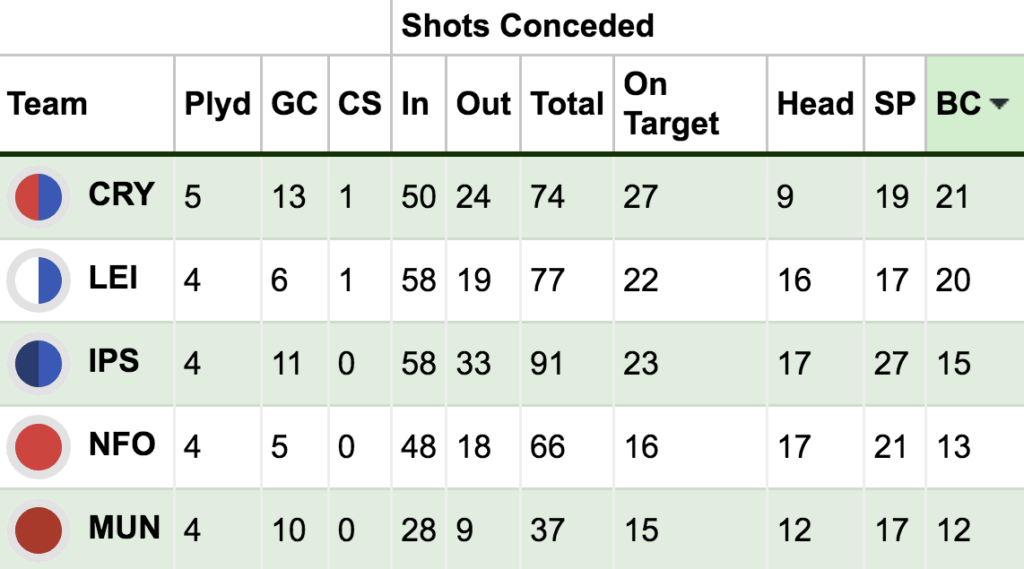Select the Head column header

[x=815, y=103]
